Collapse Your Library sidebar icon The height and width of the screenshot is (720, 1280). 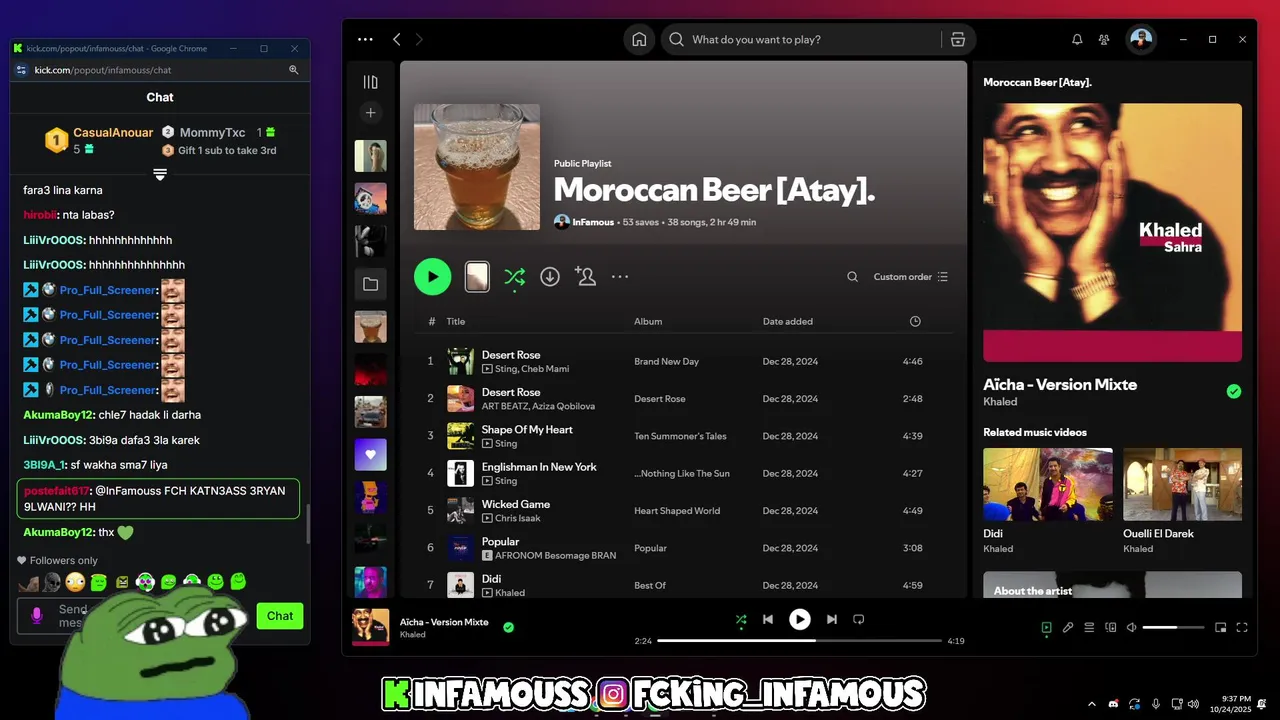click(x=371, y=82)
